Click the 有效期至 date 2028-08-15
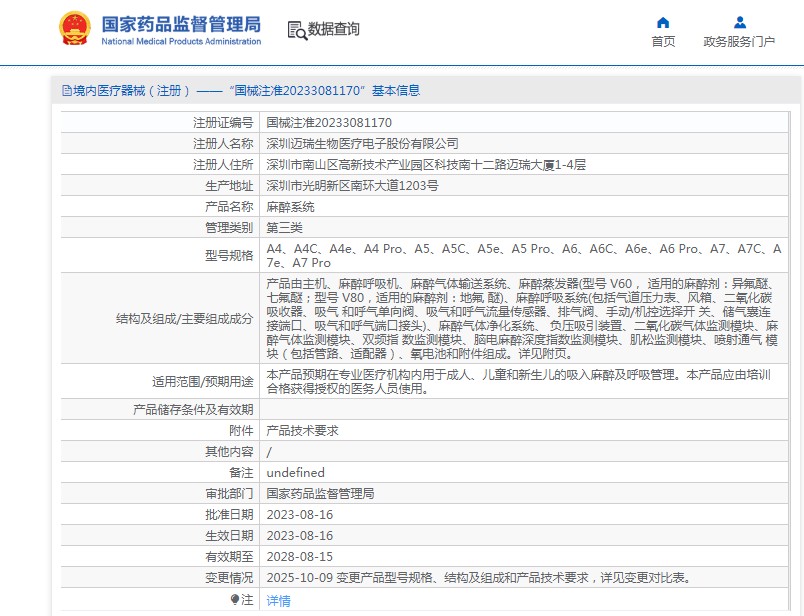804x616 pixels. [298, 556]
